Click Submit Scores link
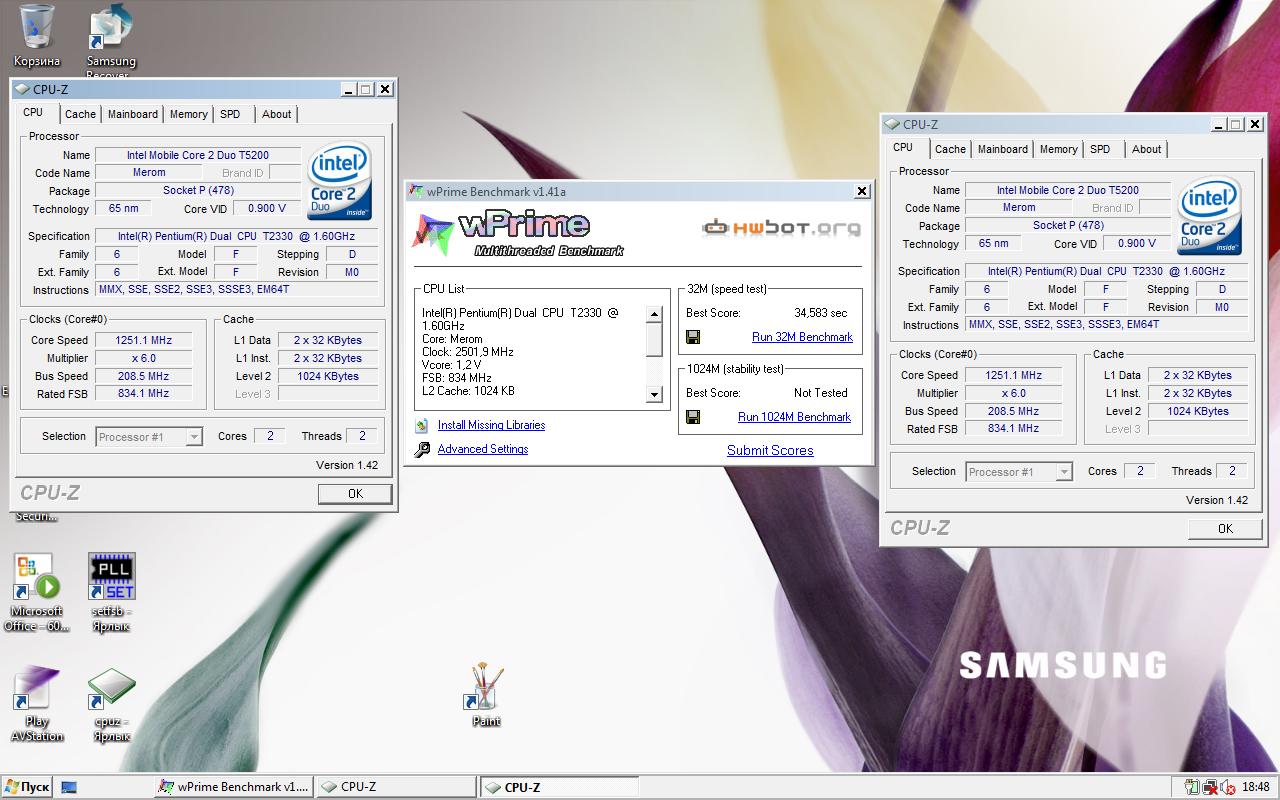The image size is (1280, 800). [770, 450]
